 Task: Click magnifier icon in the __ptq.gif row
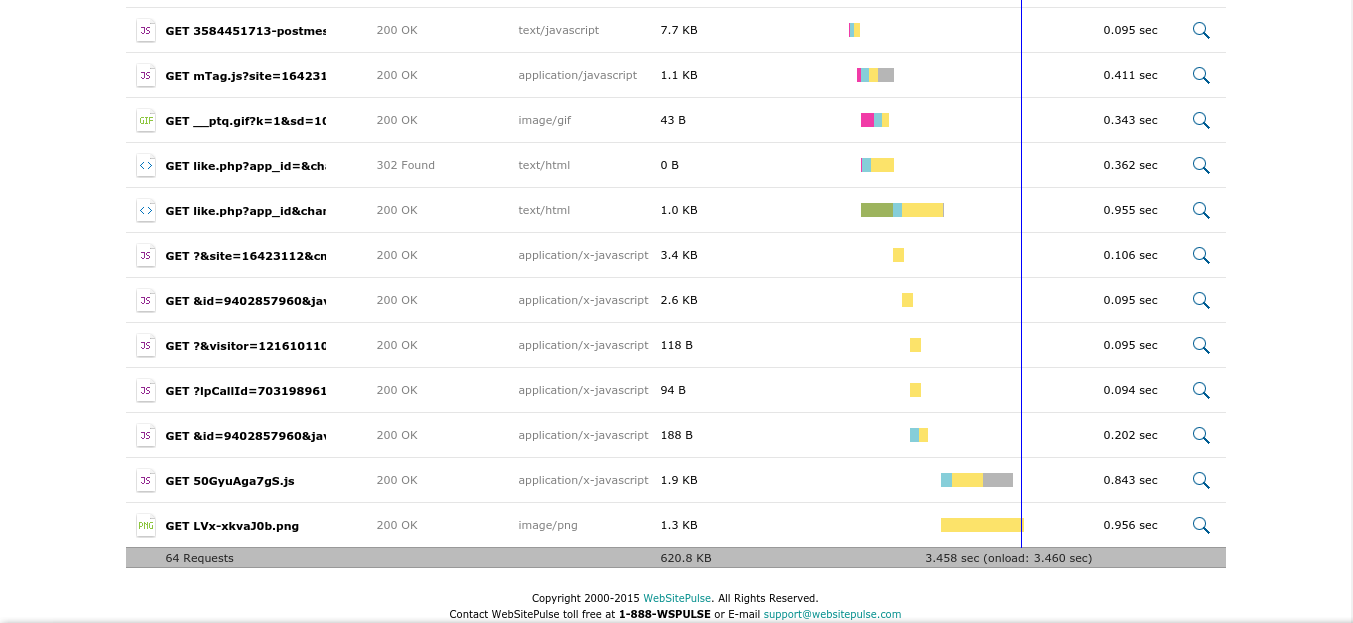point(1201,120)
